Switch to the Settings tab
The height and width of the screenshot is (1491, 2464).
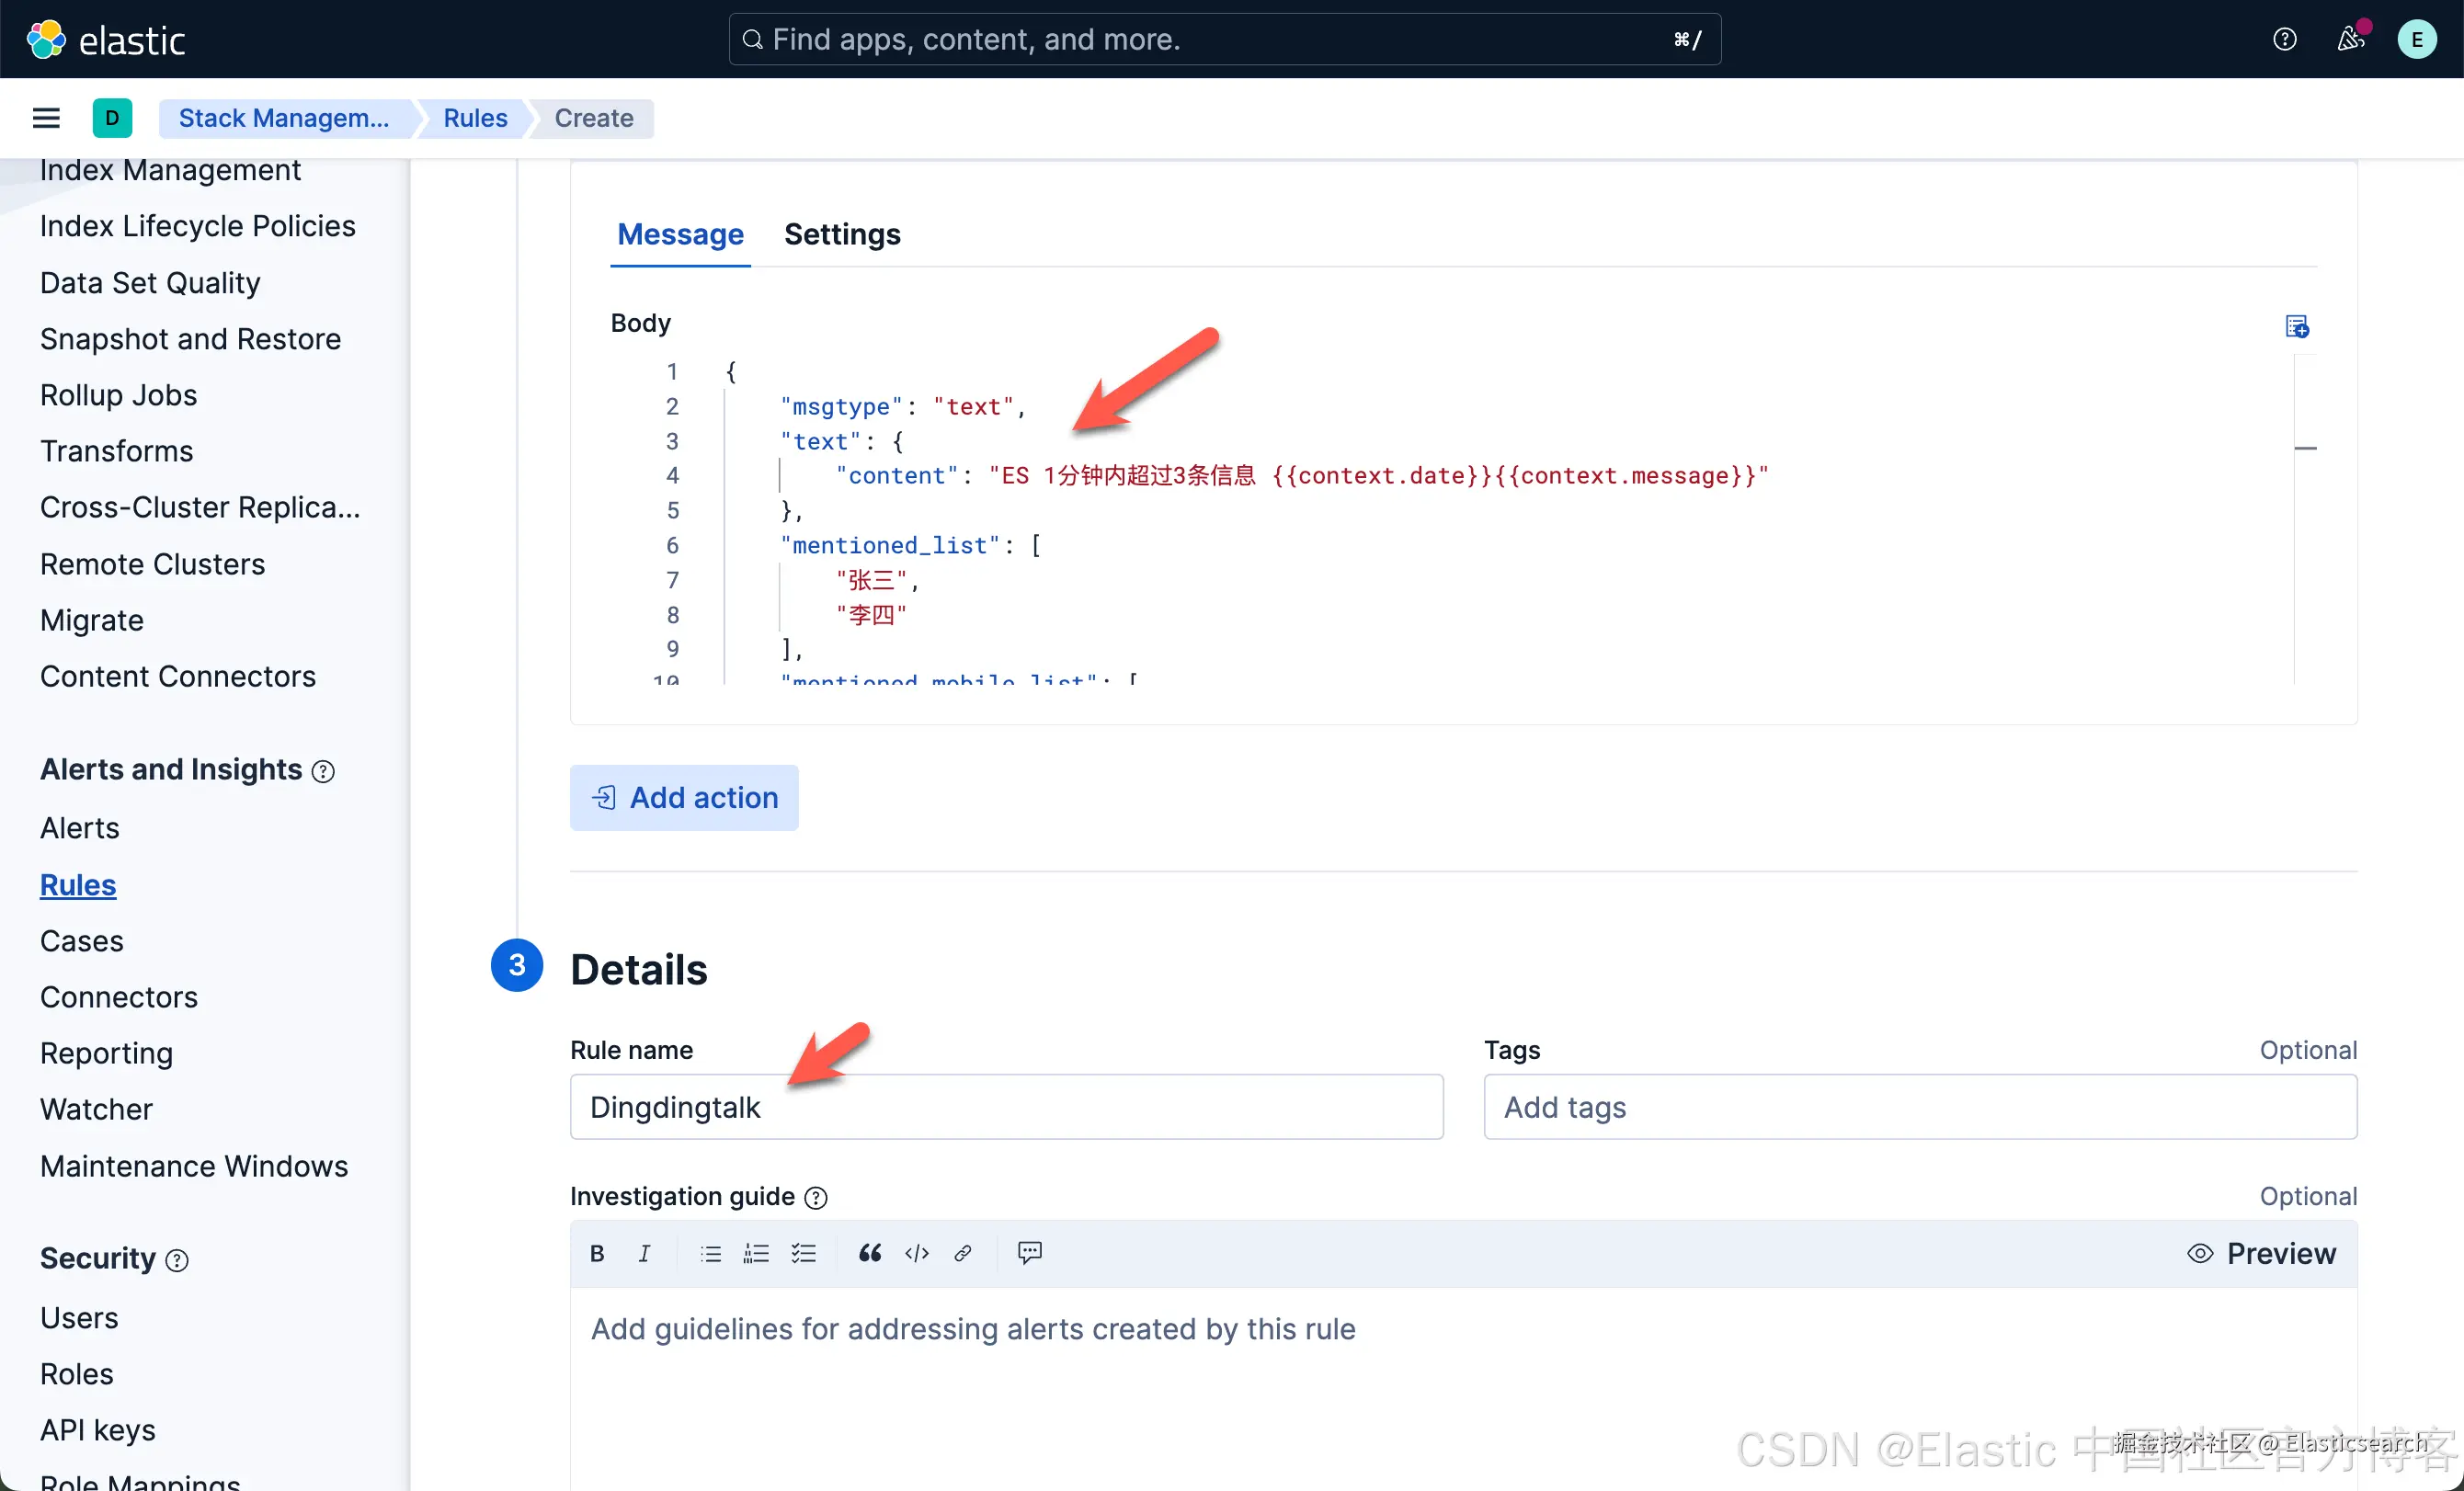842,234
